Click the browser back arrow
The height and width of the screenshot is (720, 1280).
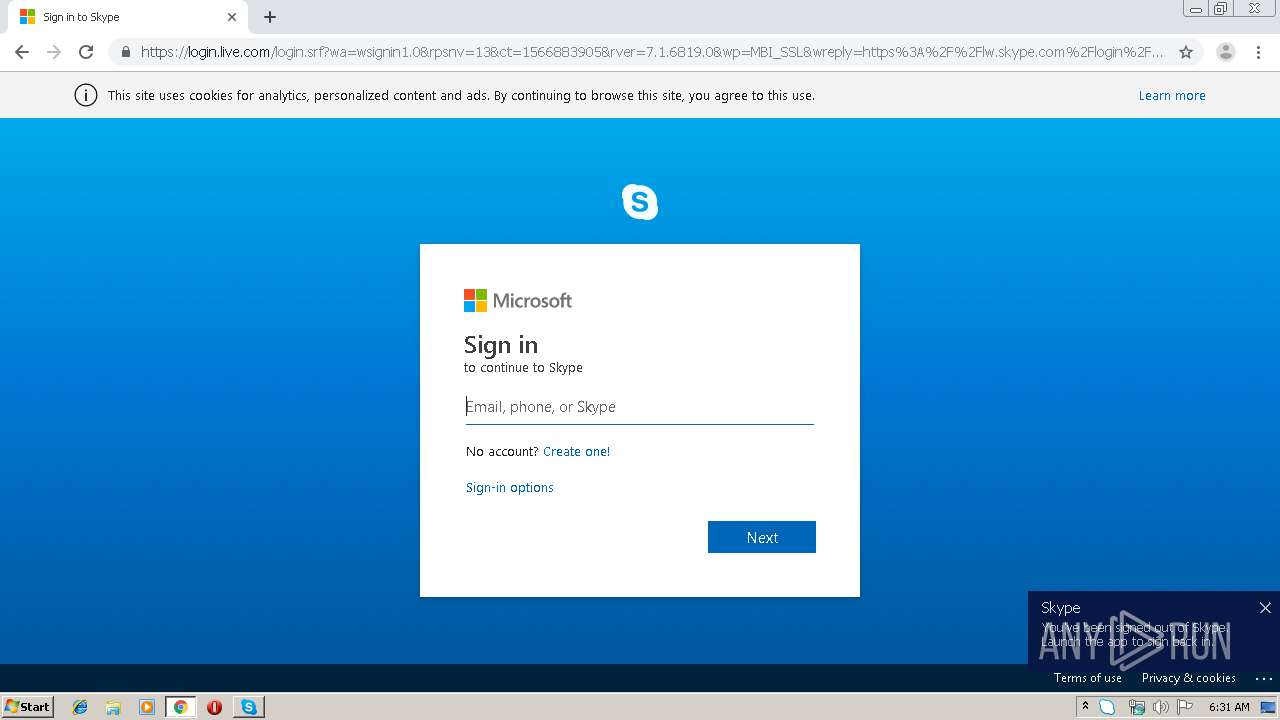click(x=22, y=52)
